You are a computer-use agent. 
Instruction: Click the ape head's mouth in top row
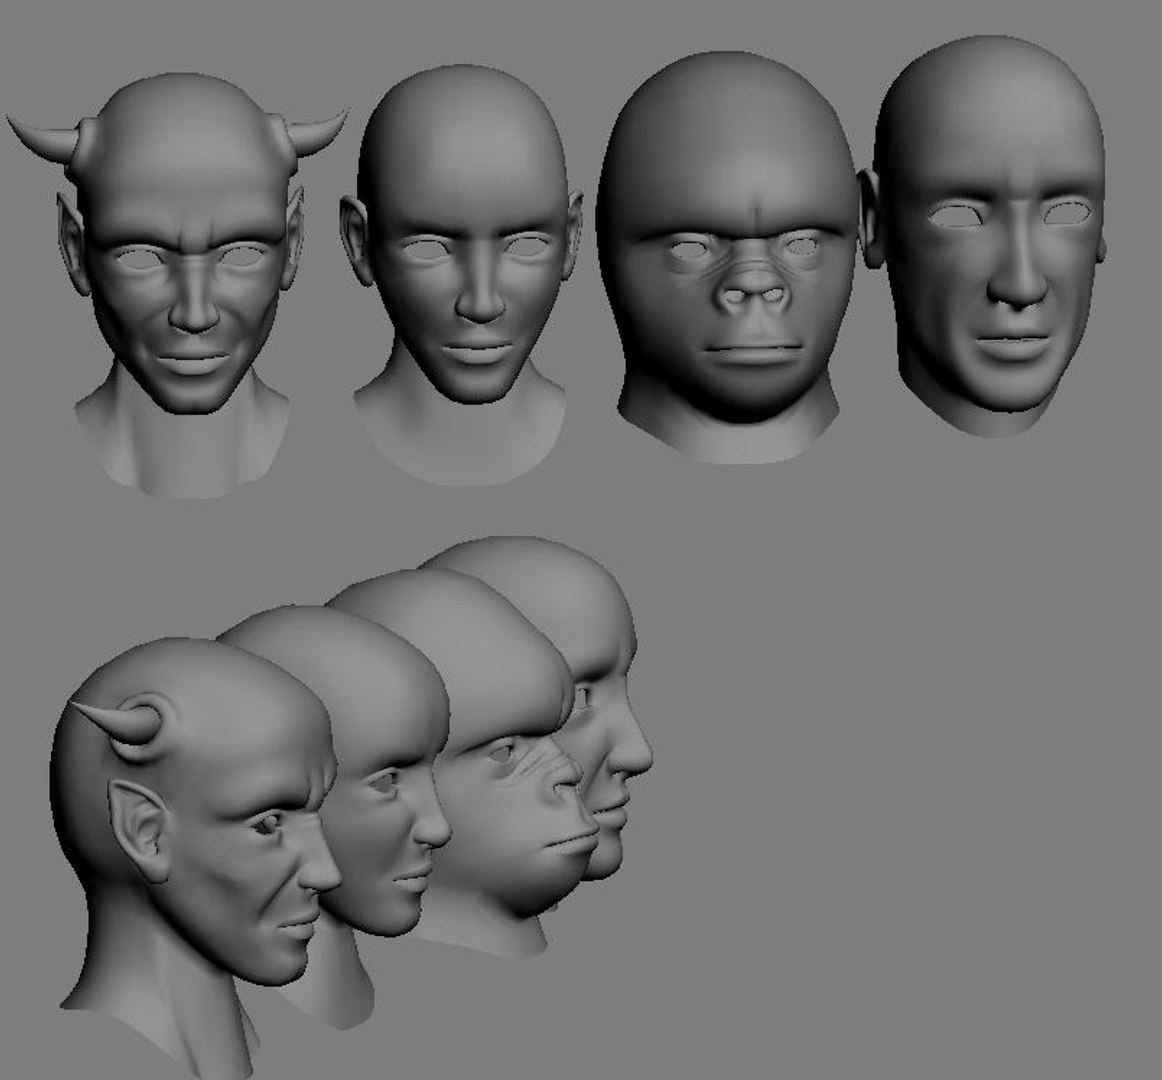point(752,350)
